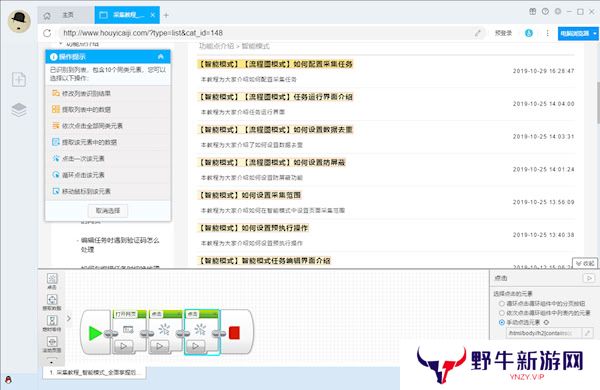Select 点击一次该元素 option

pos(108,158)
